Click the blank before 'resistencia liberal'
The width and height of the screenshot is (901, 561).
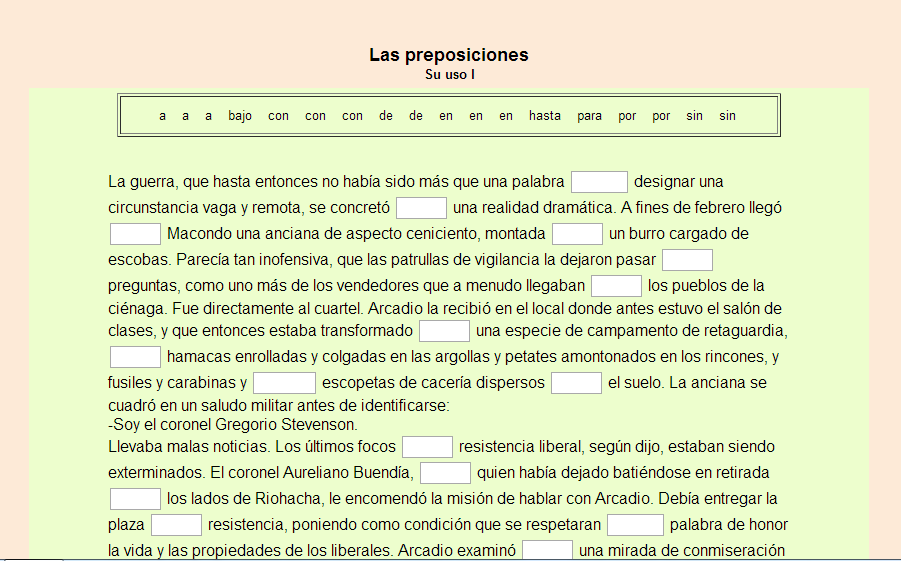pos(427,447)
